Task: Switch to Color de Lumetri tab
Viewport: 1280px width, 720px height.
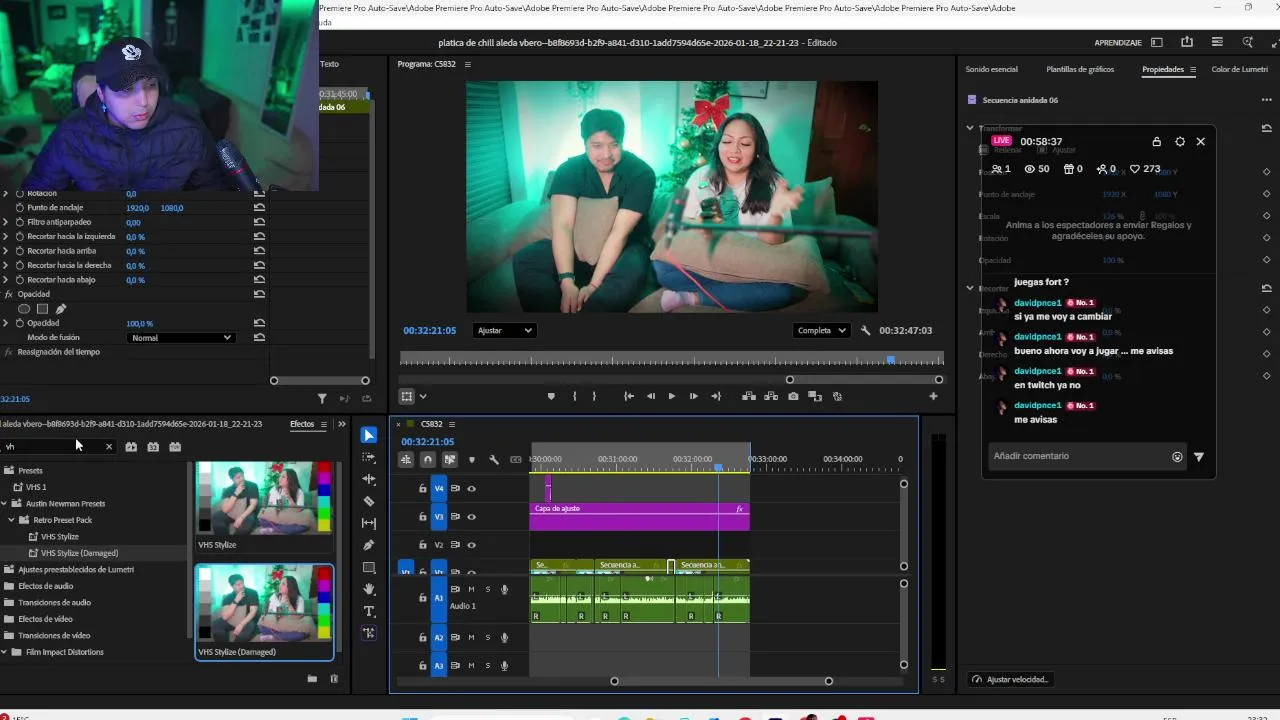Action: pos(1240,70)
